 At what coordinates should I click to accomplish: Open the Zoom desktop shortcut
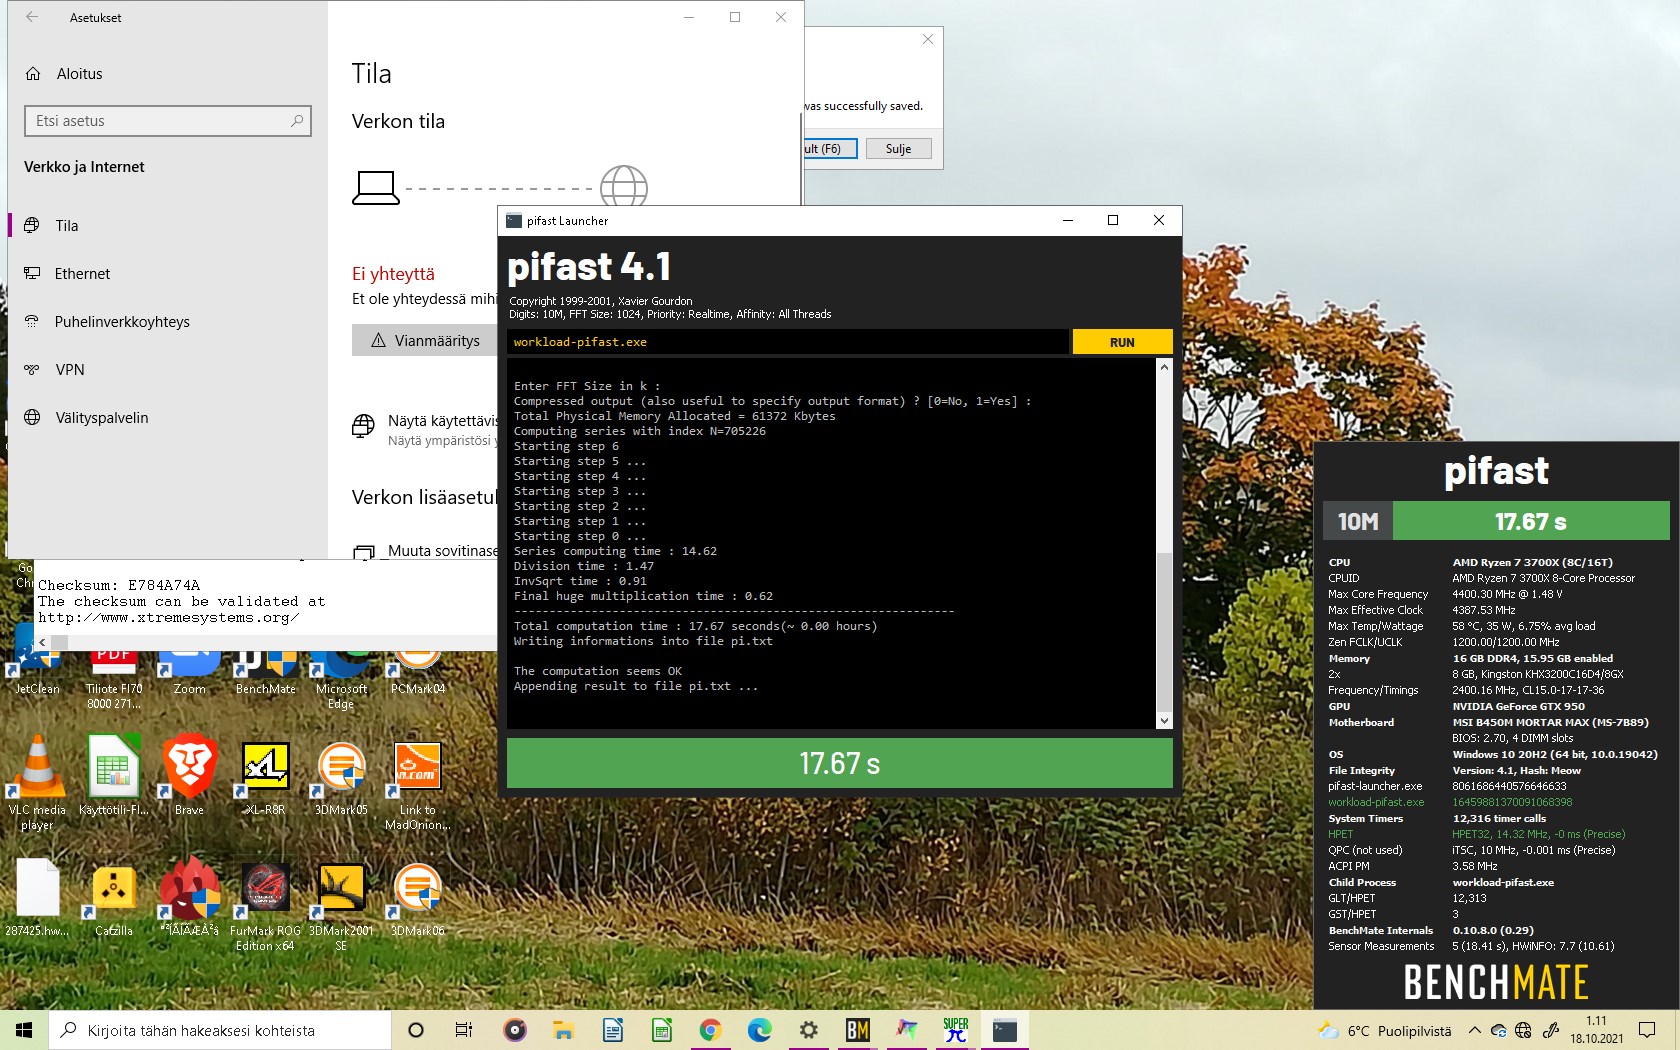click(x=189, y=672)
